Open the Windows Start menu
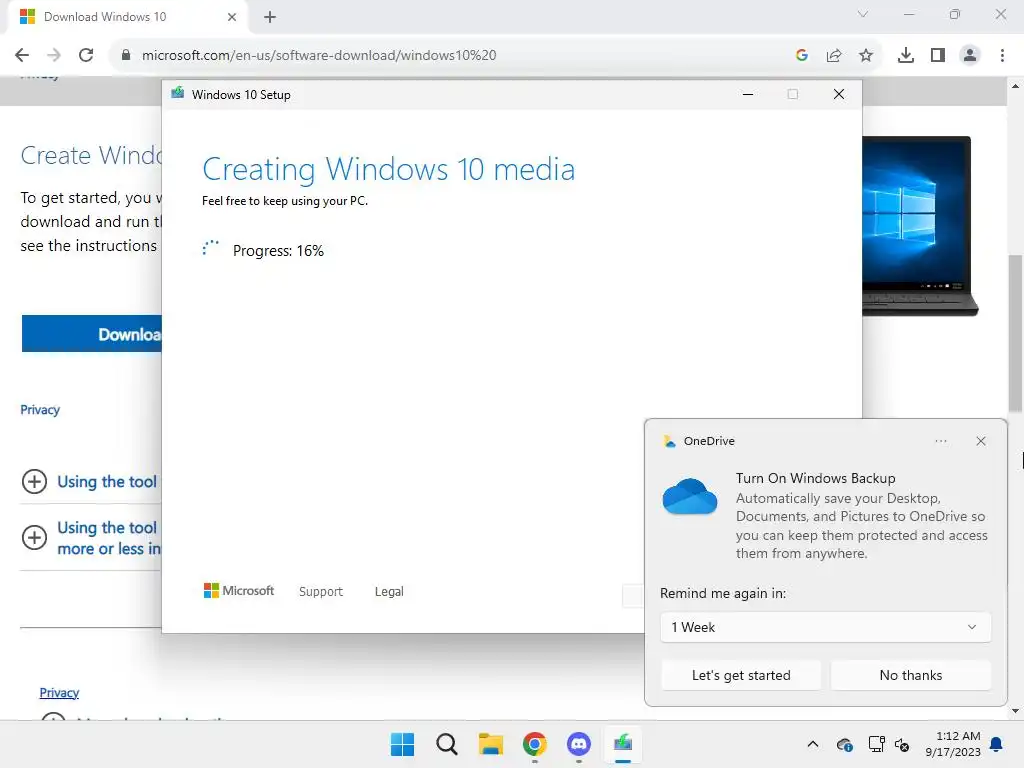The height and width of the screenshot is (768, 1024). tap(402, 744)
